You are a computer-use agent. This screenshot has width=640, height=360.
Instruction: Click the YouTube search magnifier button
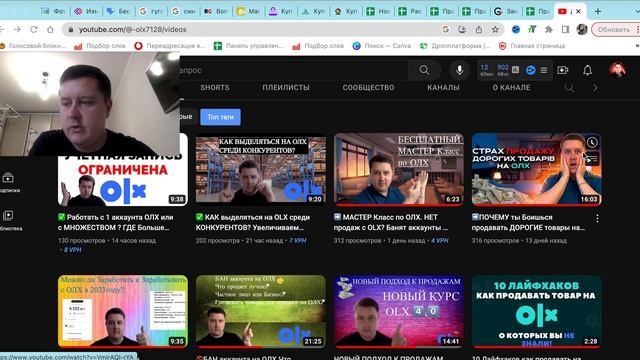pos(424,70)
